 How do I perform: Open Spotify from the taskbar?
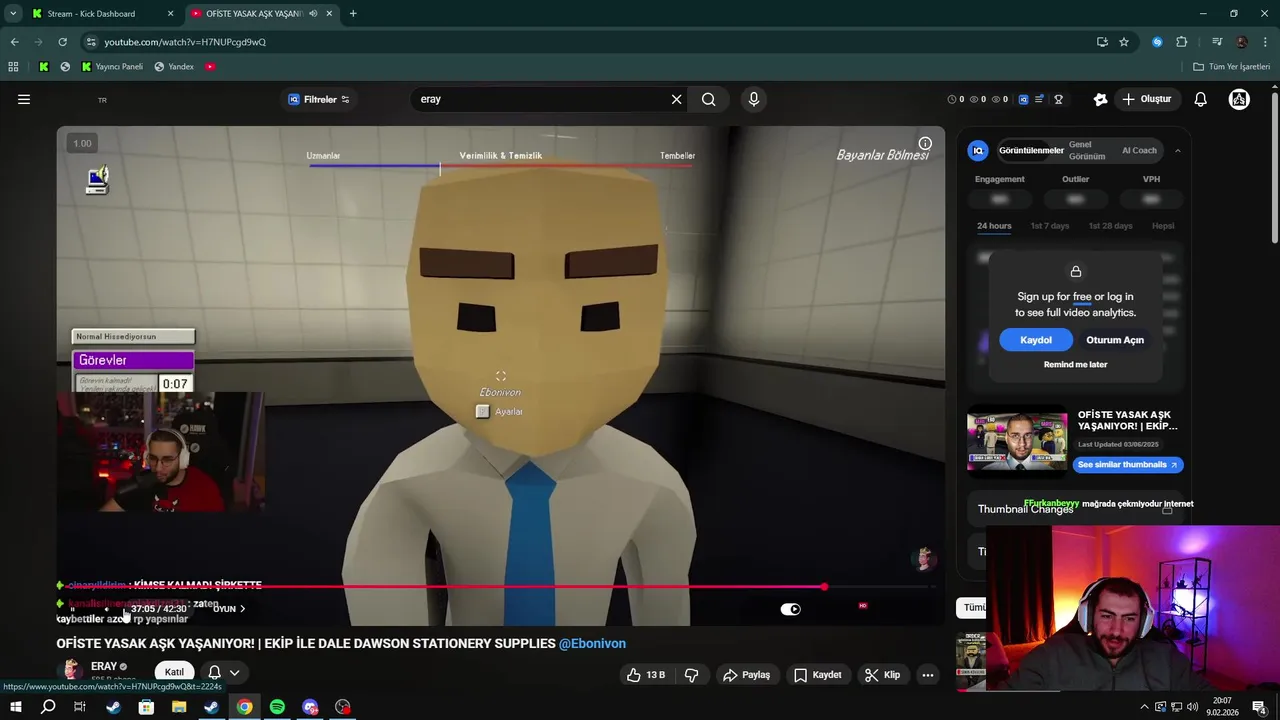[277, 707]
